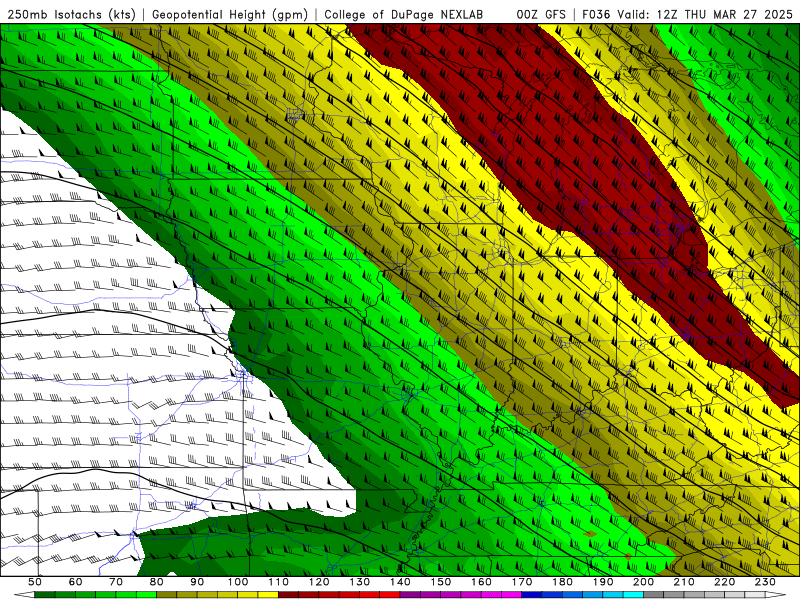Viewport: 800px width, 600px height.
Task: Pick the dark red swatch starting at 110
Action: [x=288, y=594]
